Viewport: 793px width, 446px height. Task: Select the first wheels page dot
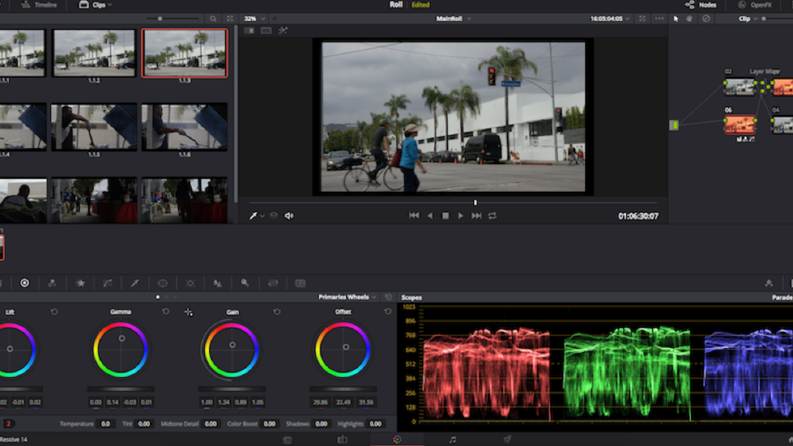[158, 297]
